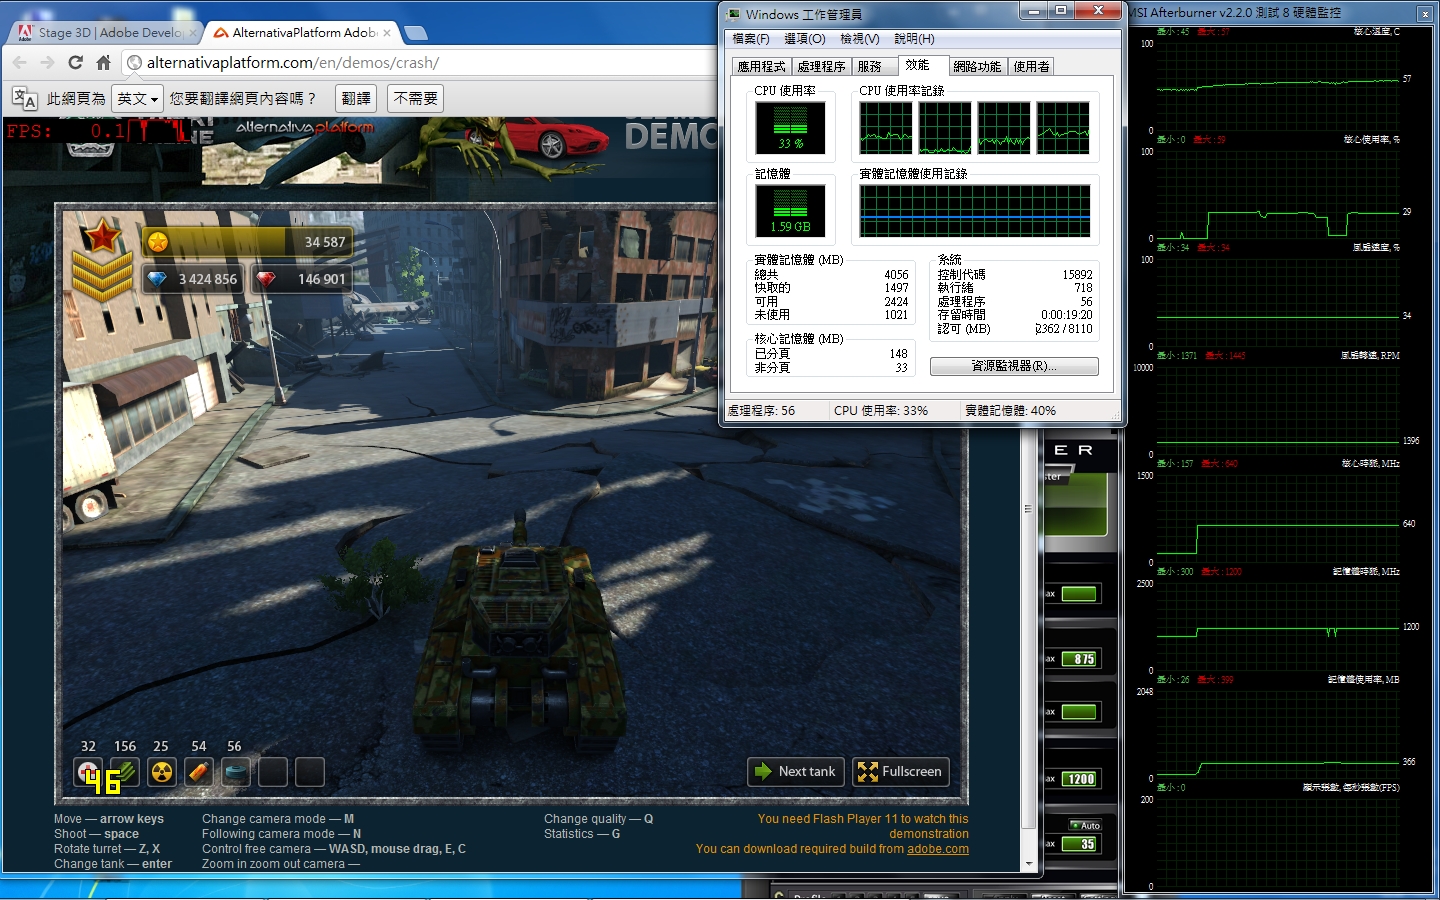Click the 875 clock value field in Afterburner
Viewport: 1440px width, 900px height.
click(1081, 659)
